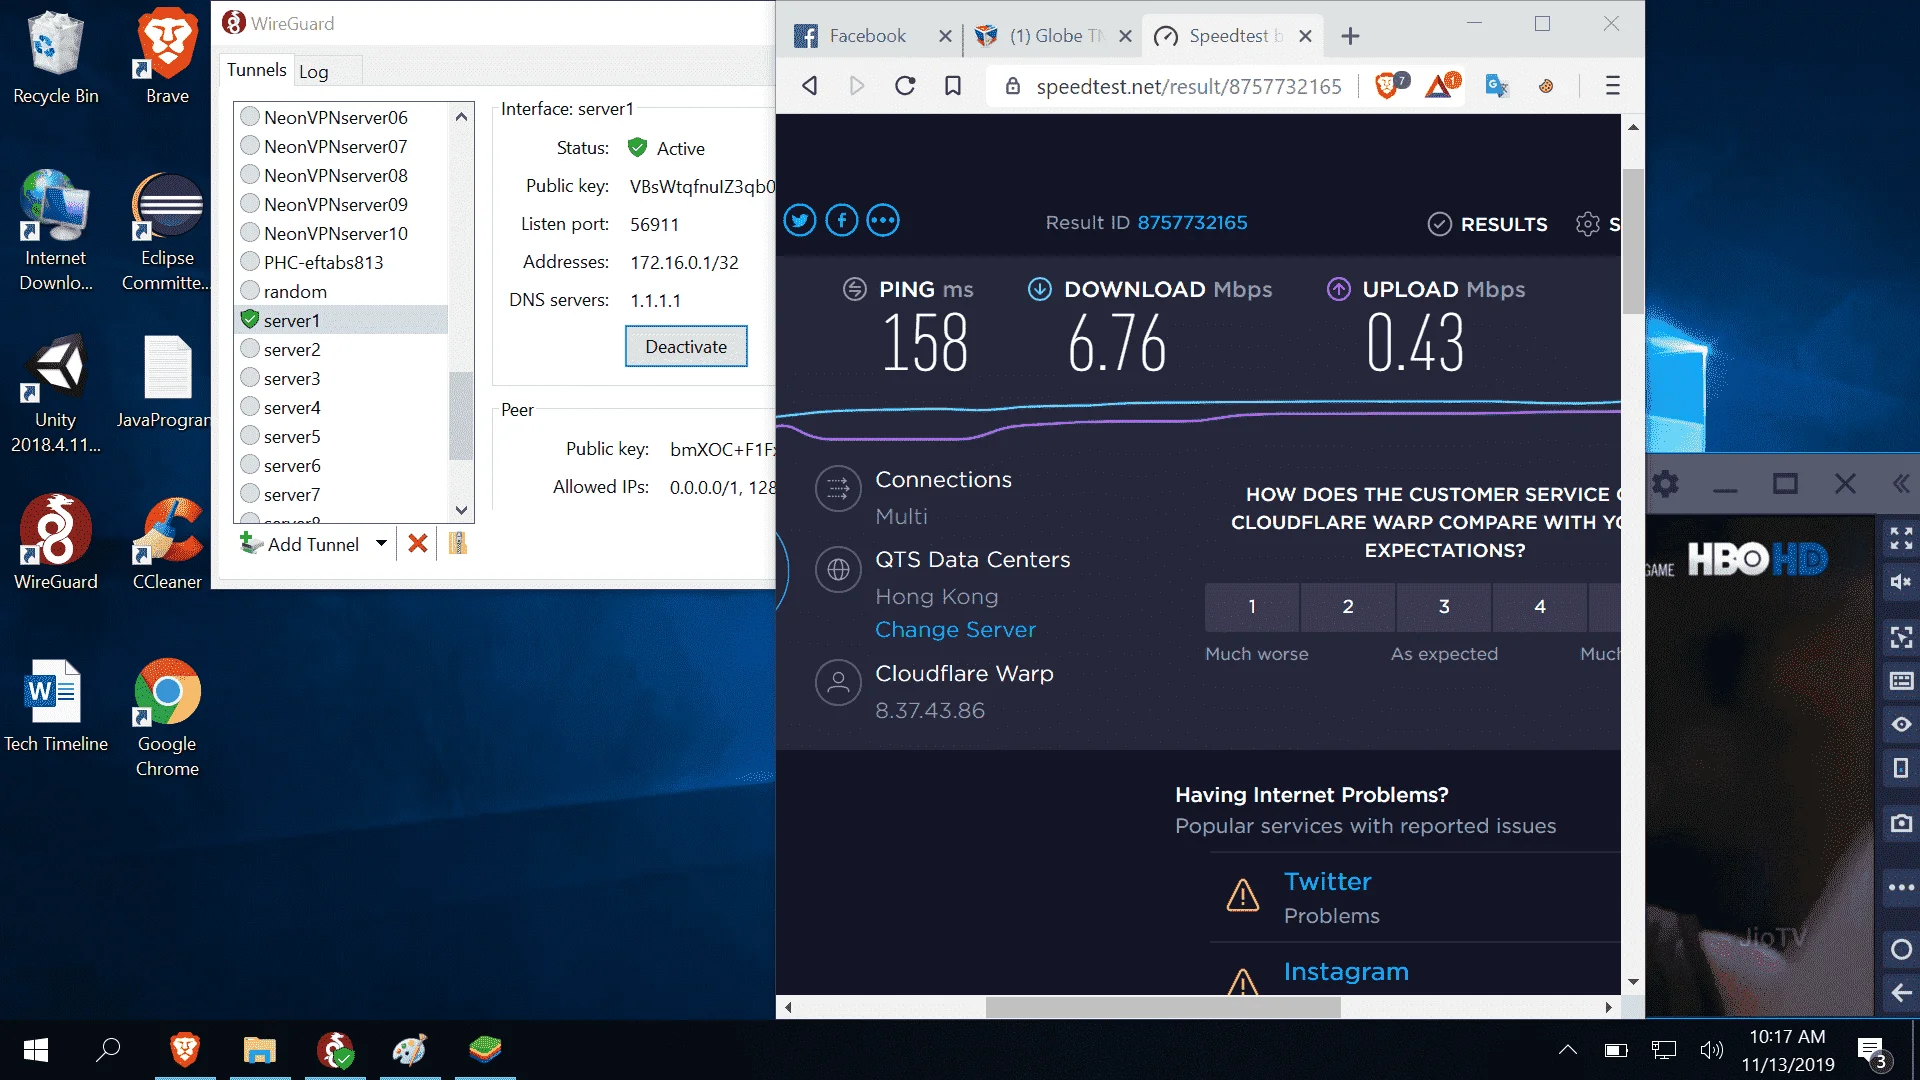The image size is (1920, 1080).
Task: Export tunnels to zip icon in WireGuard
Action: tap(458, 544)
